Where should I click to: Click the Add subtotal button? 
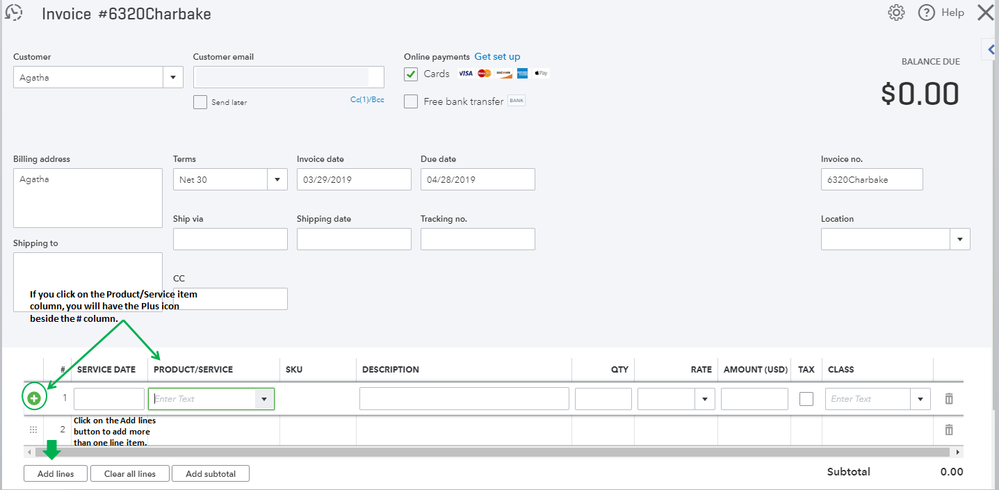pos(210,473)
